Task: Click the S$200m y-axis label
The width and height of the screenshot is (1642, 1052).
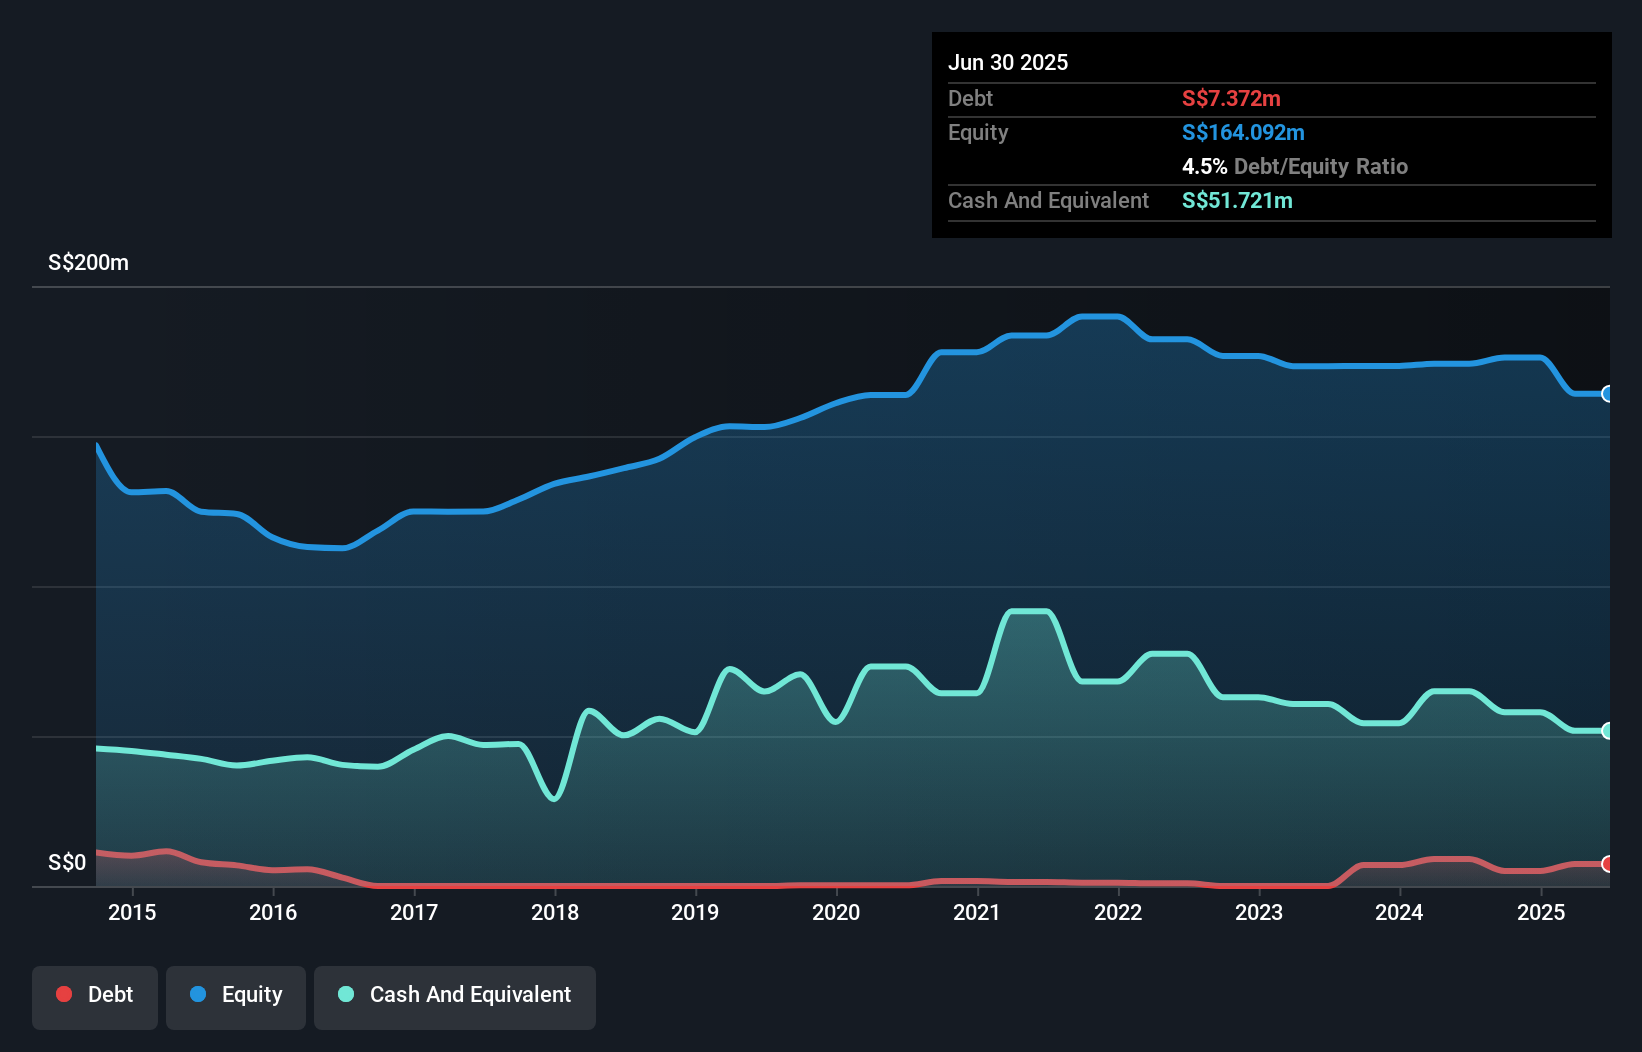Action: pos(88,263)
